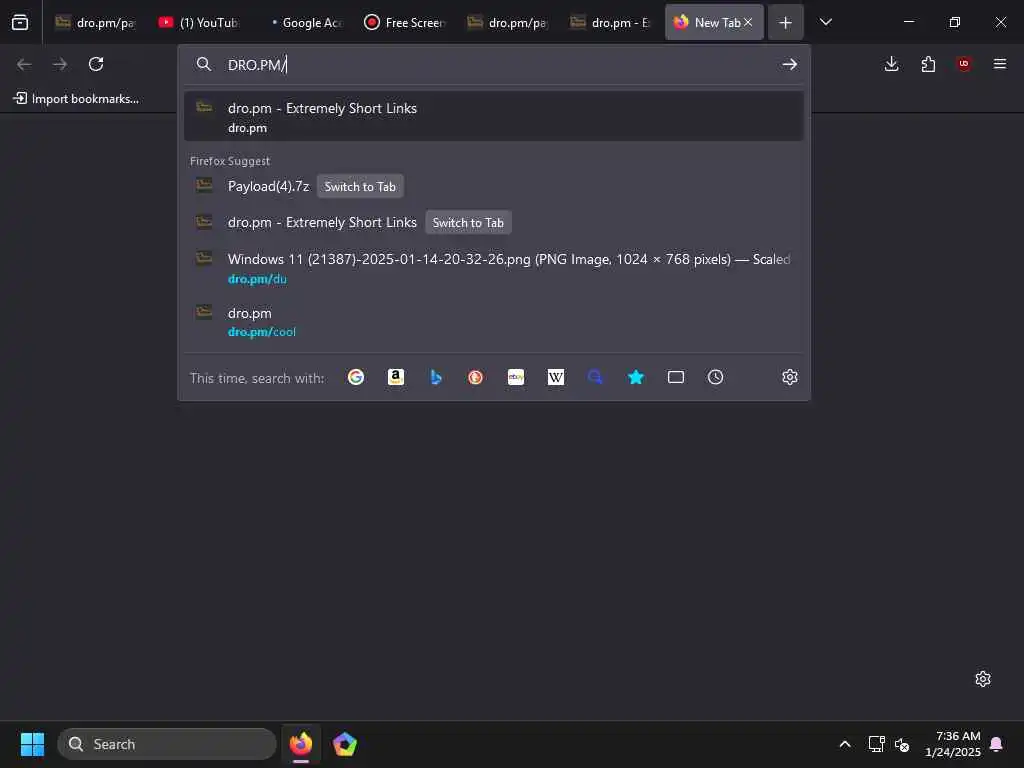Screen dimensions: 1024x768
Task: Search bookmarks with the star icon
Action: point(636,377)
